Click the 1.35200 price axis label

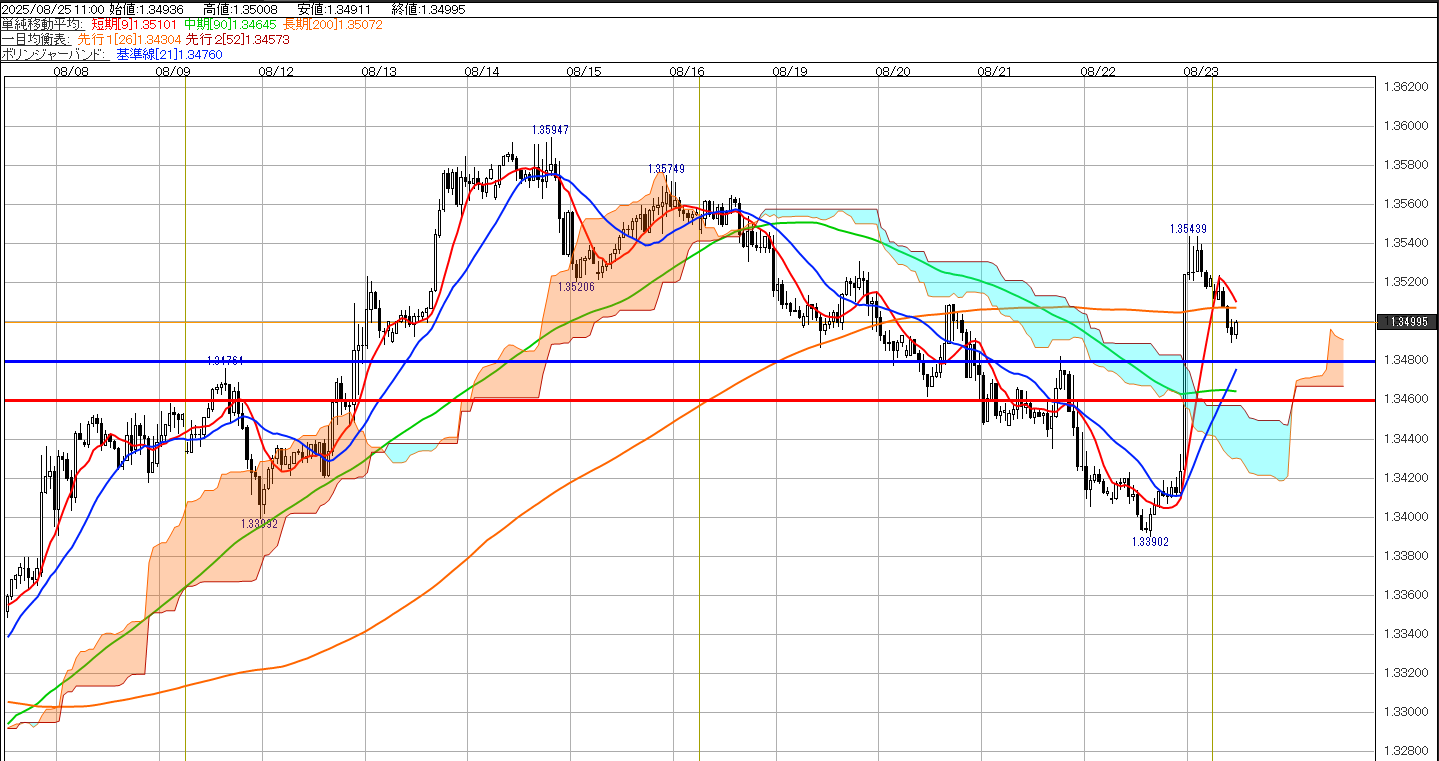[1405, 282]
